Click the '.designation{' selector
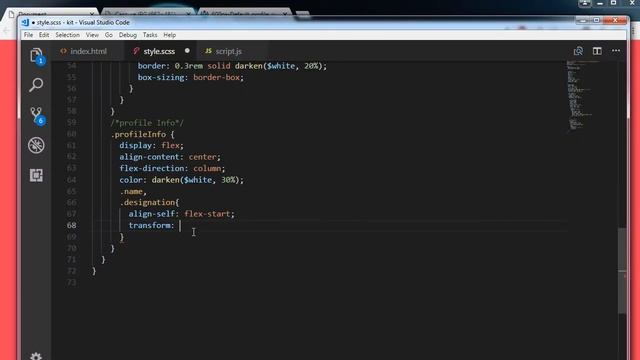The height and width of the screenshot is (360, 640). [149, 202]
